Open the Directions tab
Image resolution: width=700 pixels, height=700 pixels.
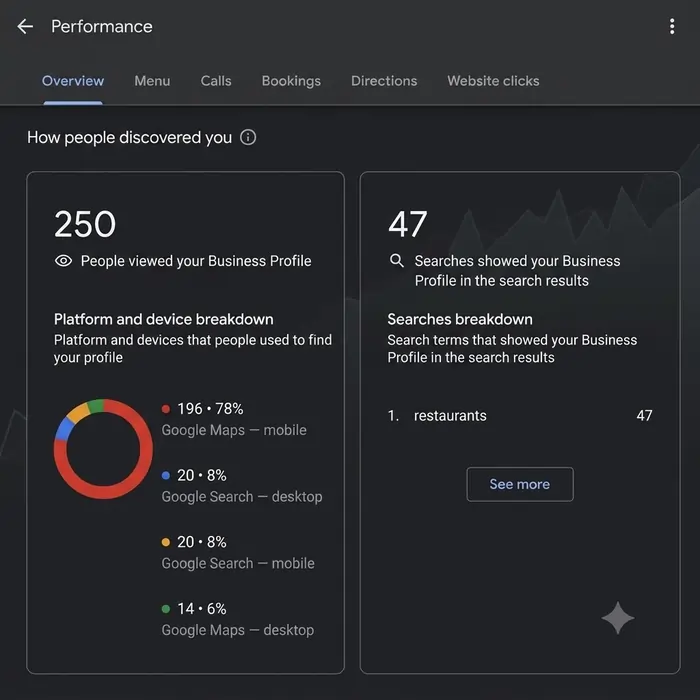tap(384, 81)
